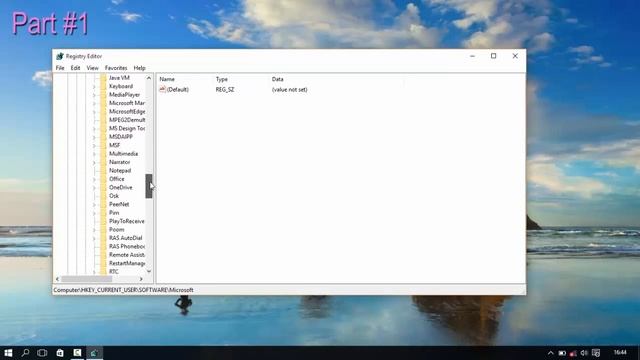Click the Data column header
Viewport: 640px width, 360px height.
coord(278,79)
